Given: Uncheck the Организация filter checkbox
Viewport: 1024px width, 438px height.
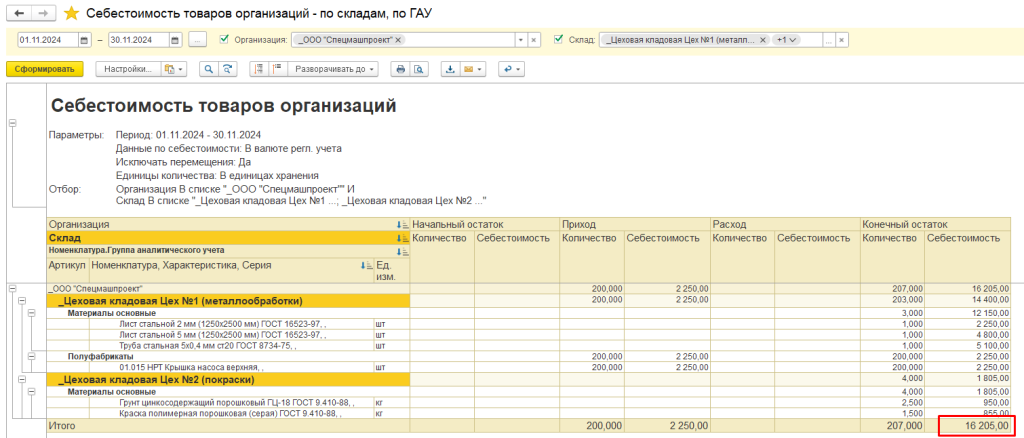Looking at the screenshot, I should coord(225,39).
